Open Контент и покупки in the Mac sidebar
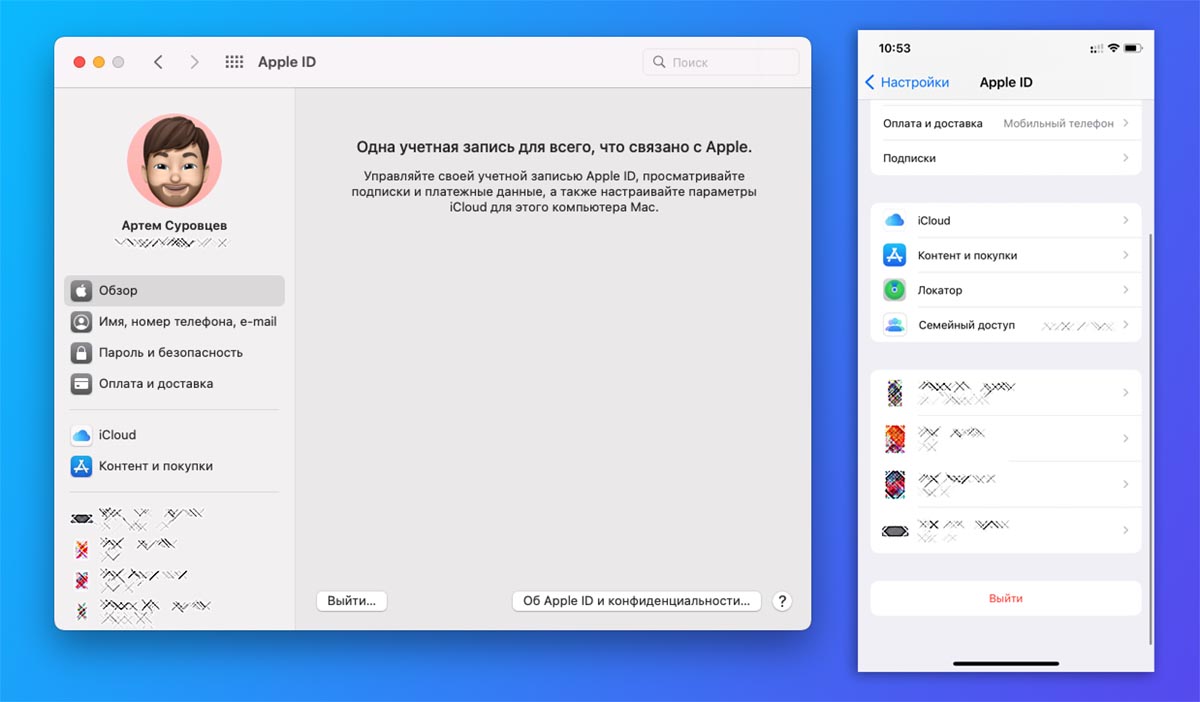Screen dimensions: 1200x702 [x=174, y=467]
